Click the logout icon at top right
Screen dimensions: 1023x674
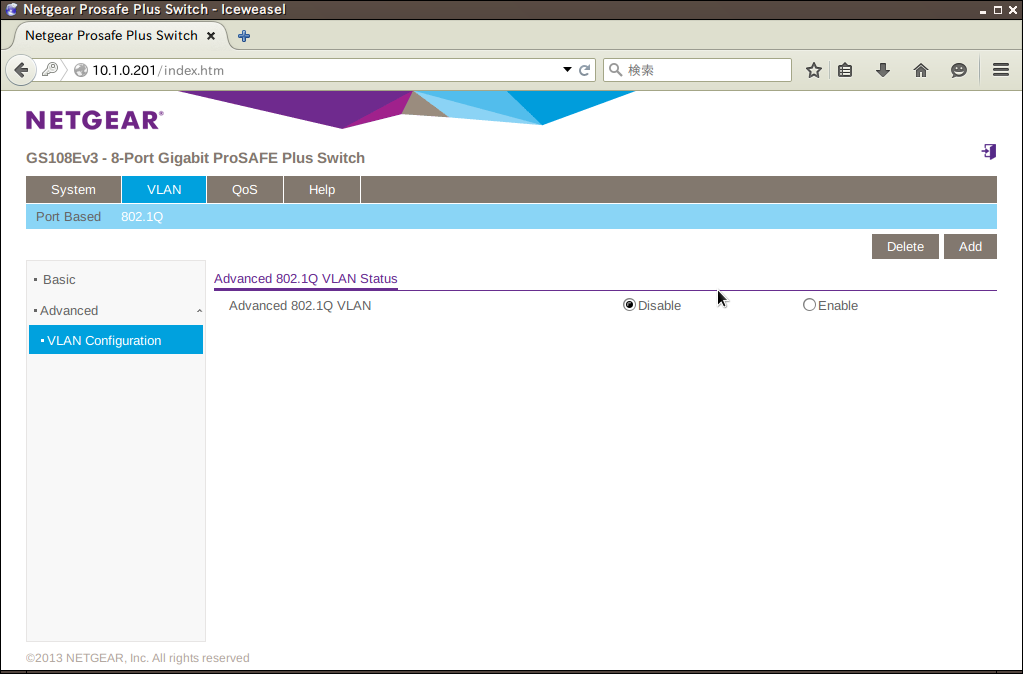pyautogui.click(x=988, y=152)
